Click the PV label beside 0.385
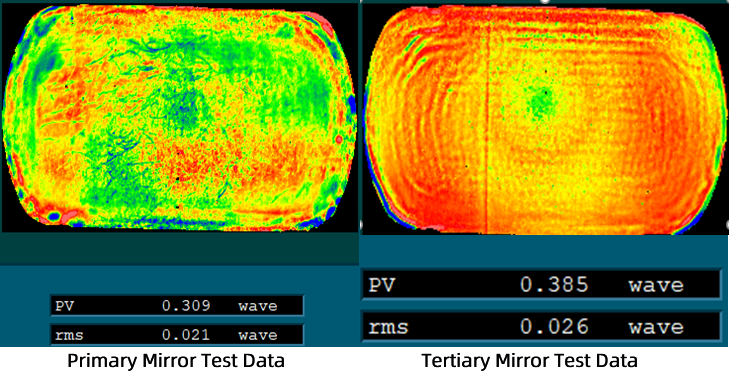This screenshot has width=729, height=373. 381,285
